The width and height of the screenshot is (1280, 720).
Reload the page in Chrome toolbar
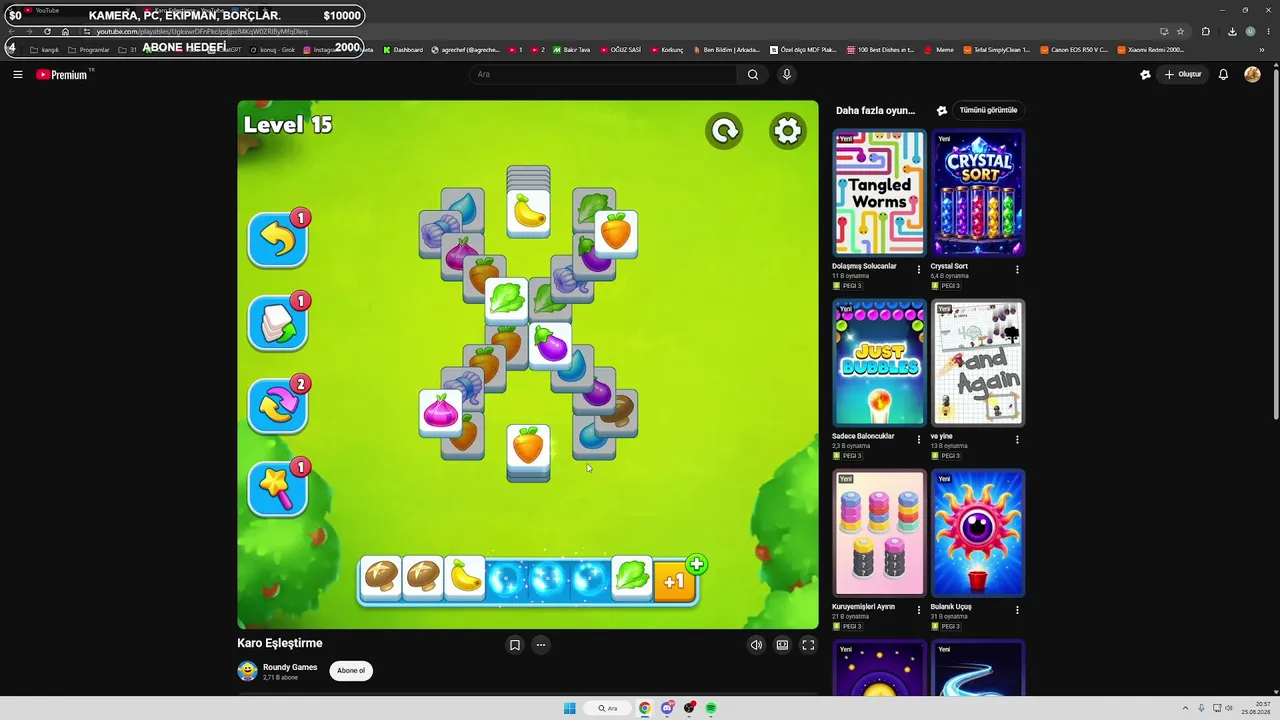click(47, 31)
